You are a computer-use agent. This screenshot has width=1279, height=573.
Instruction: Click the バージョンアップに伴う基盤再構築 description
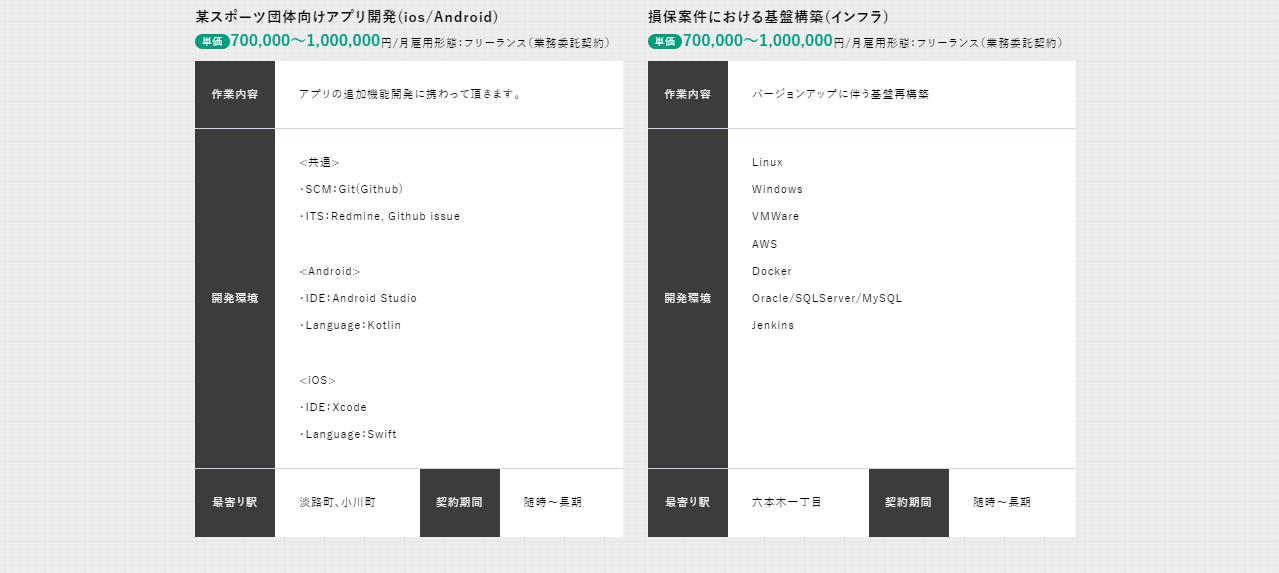[840, 94]
